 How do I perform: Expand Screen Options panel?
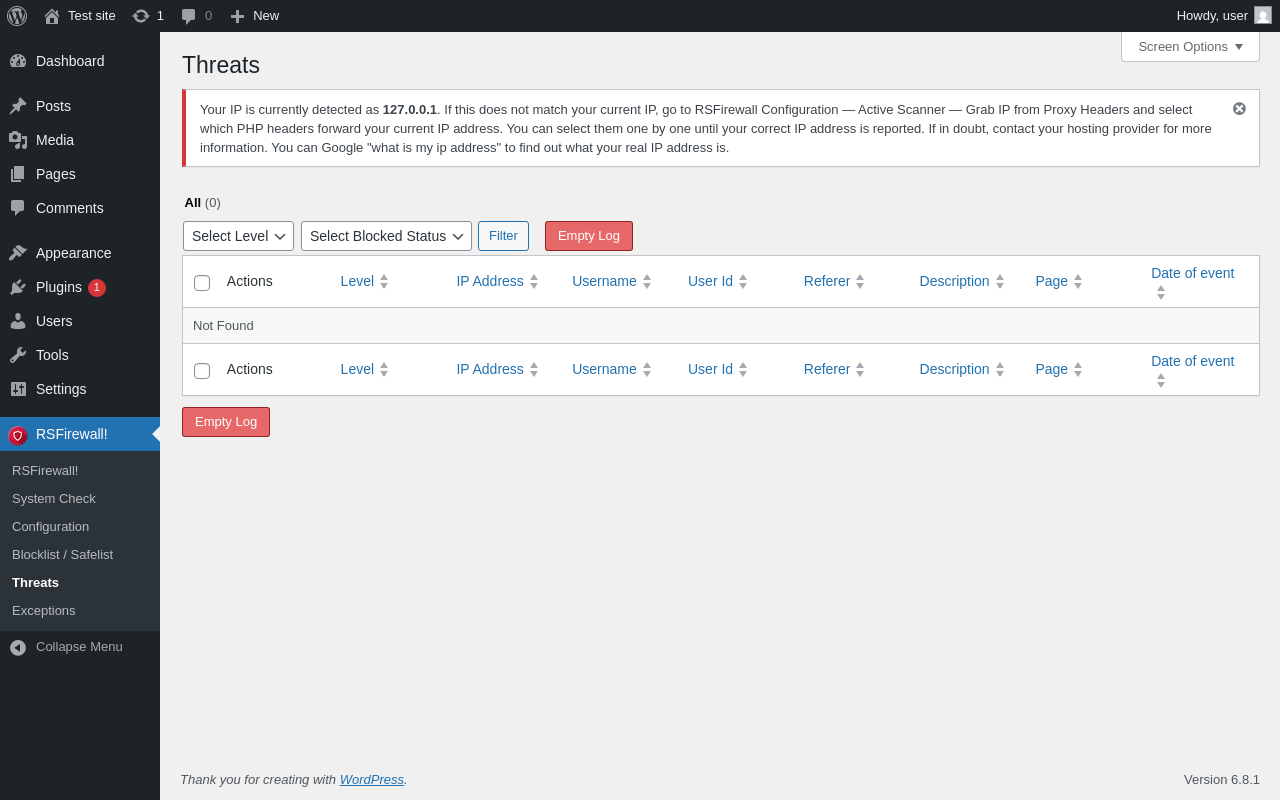[1190, 46]
